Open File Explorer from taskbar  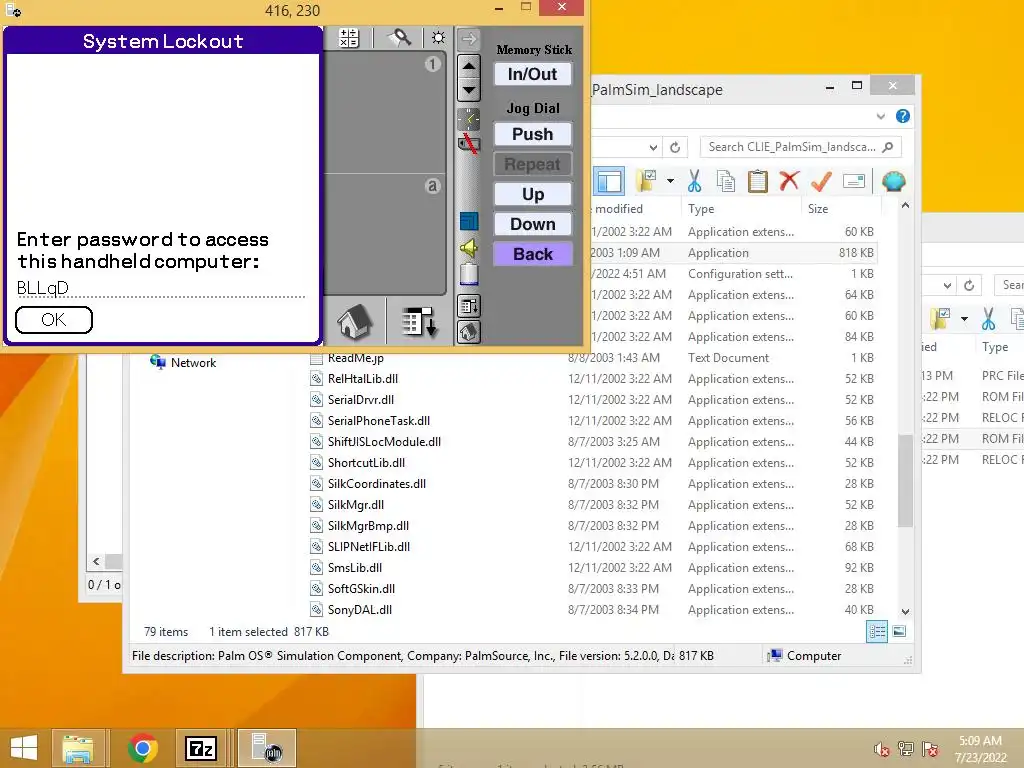click(77, 748)
